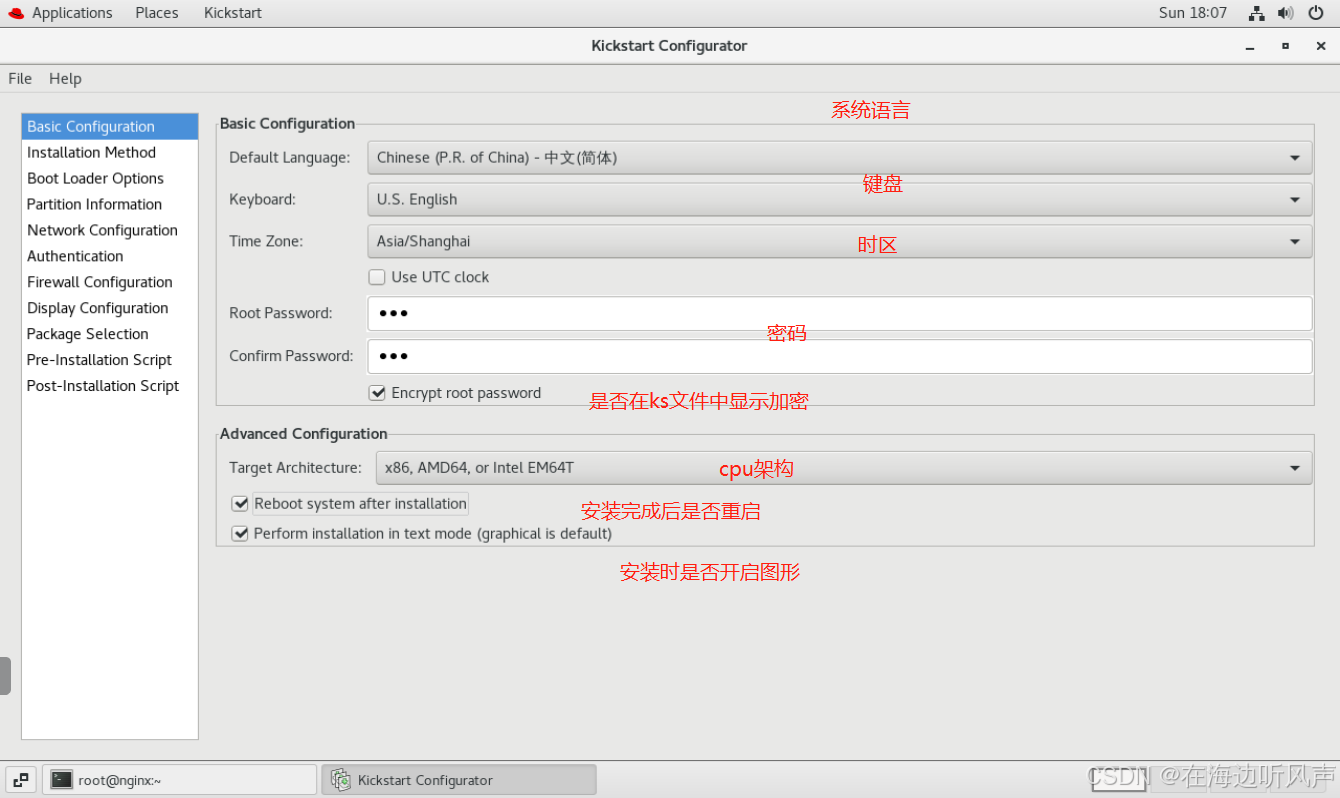Screen dimensions: 1340x798
Task: Uncheck Reboot system after installation
Action: pyautogui.click(x=240, y=504)
